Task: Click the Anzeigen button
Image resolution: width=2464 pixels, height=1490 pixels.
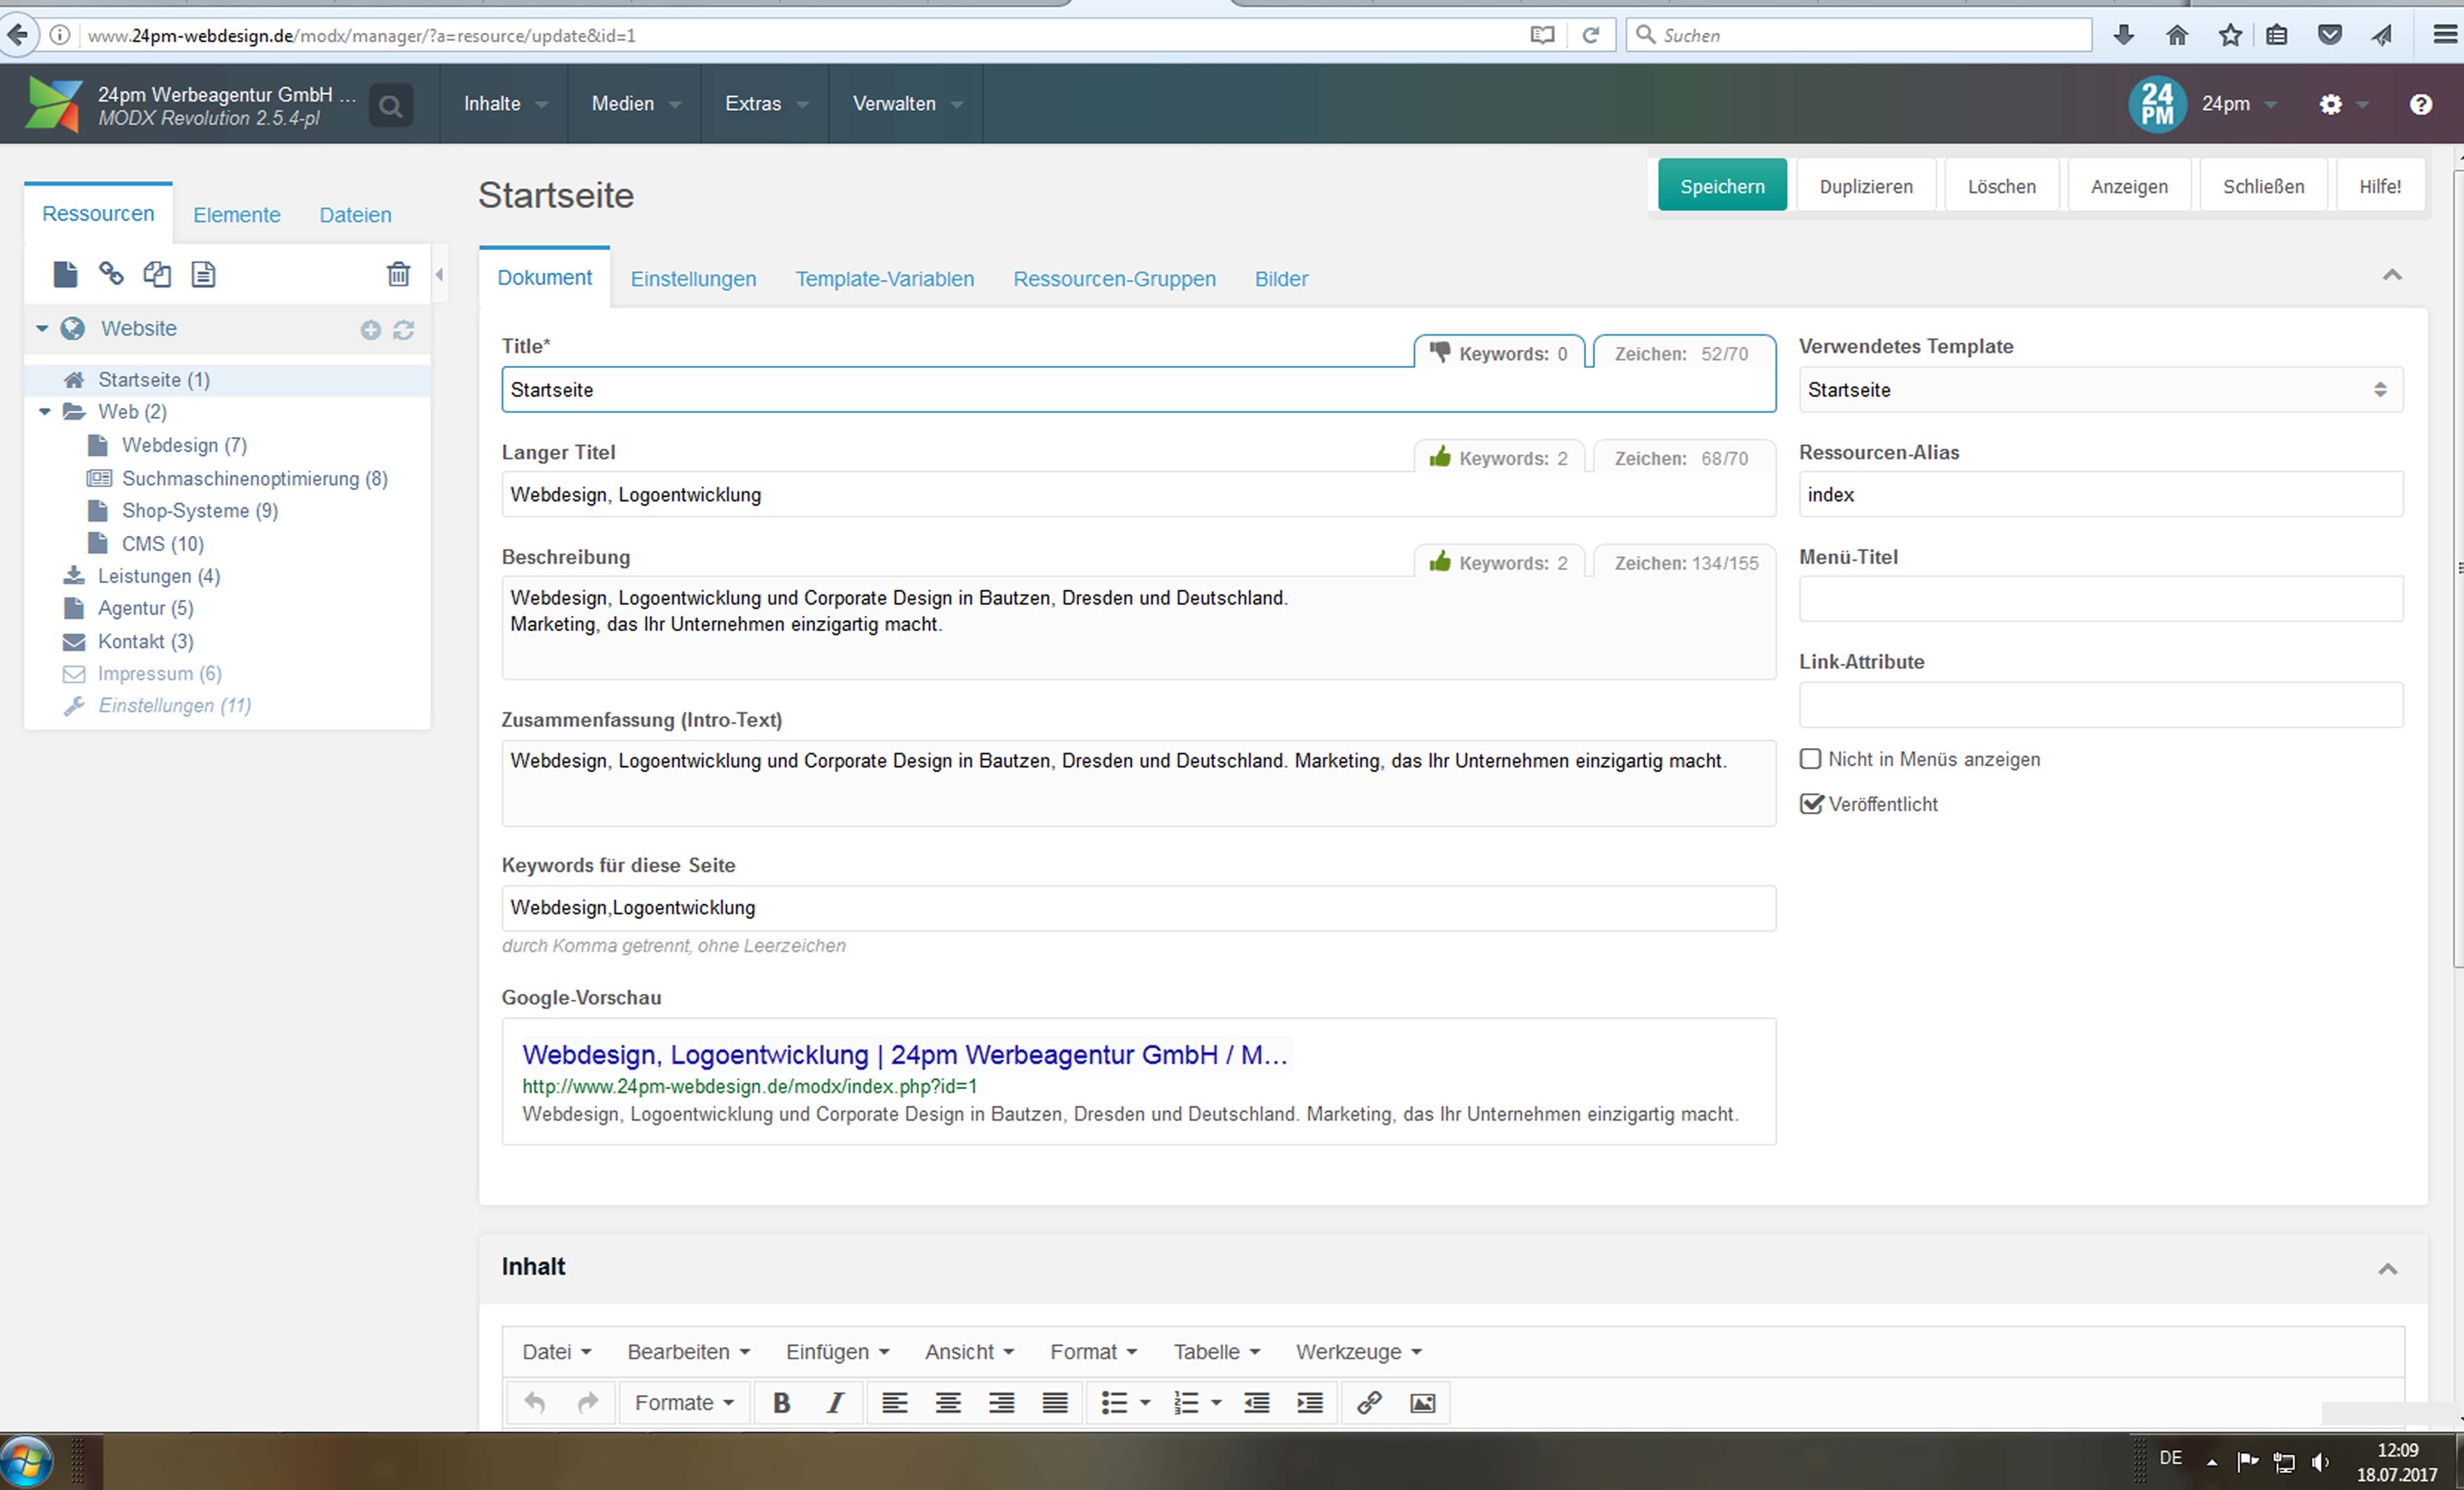Action: pos(2129,186)
